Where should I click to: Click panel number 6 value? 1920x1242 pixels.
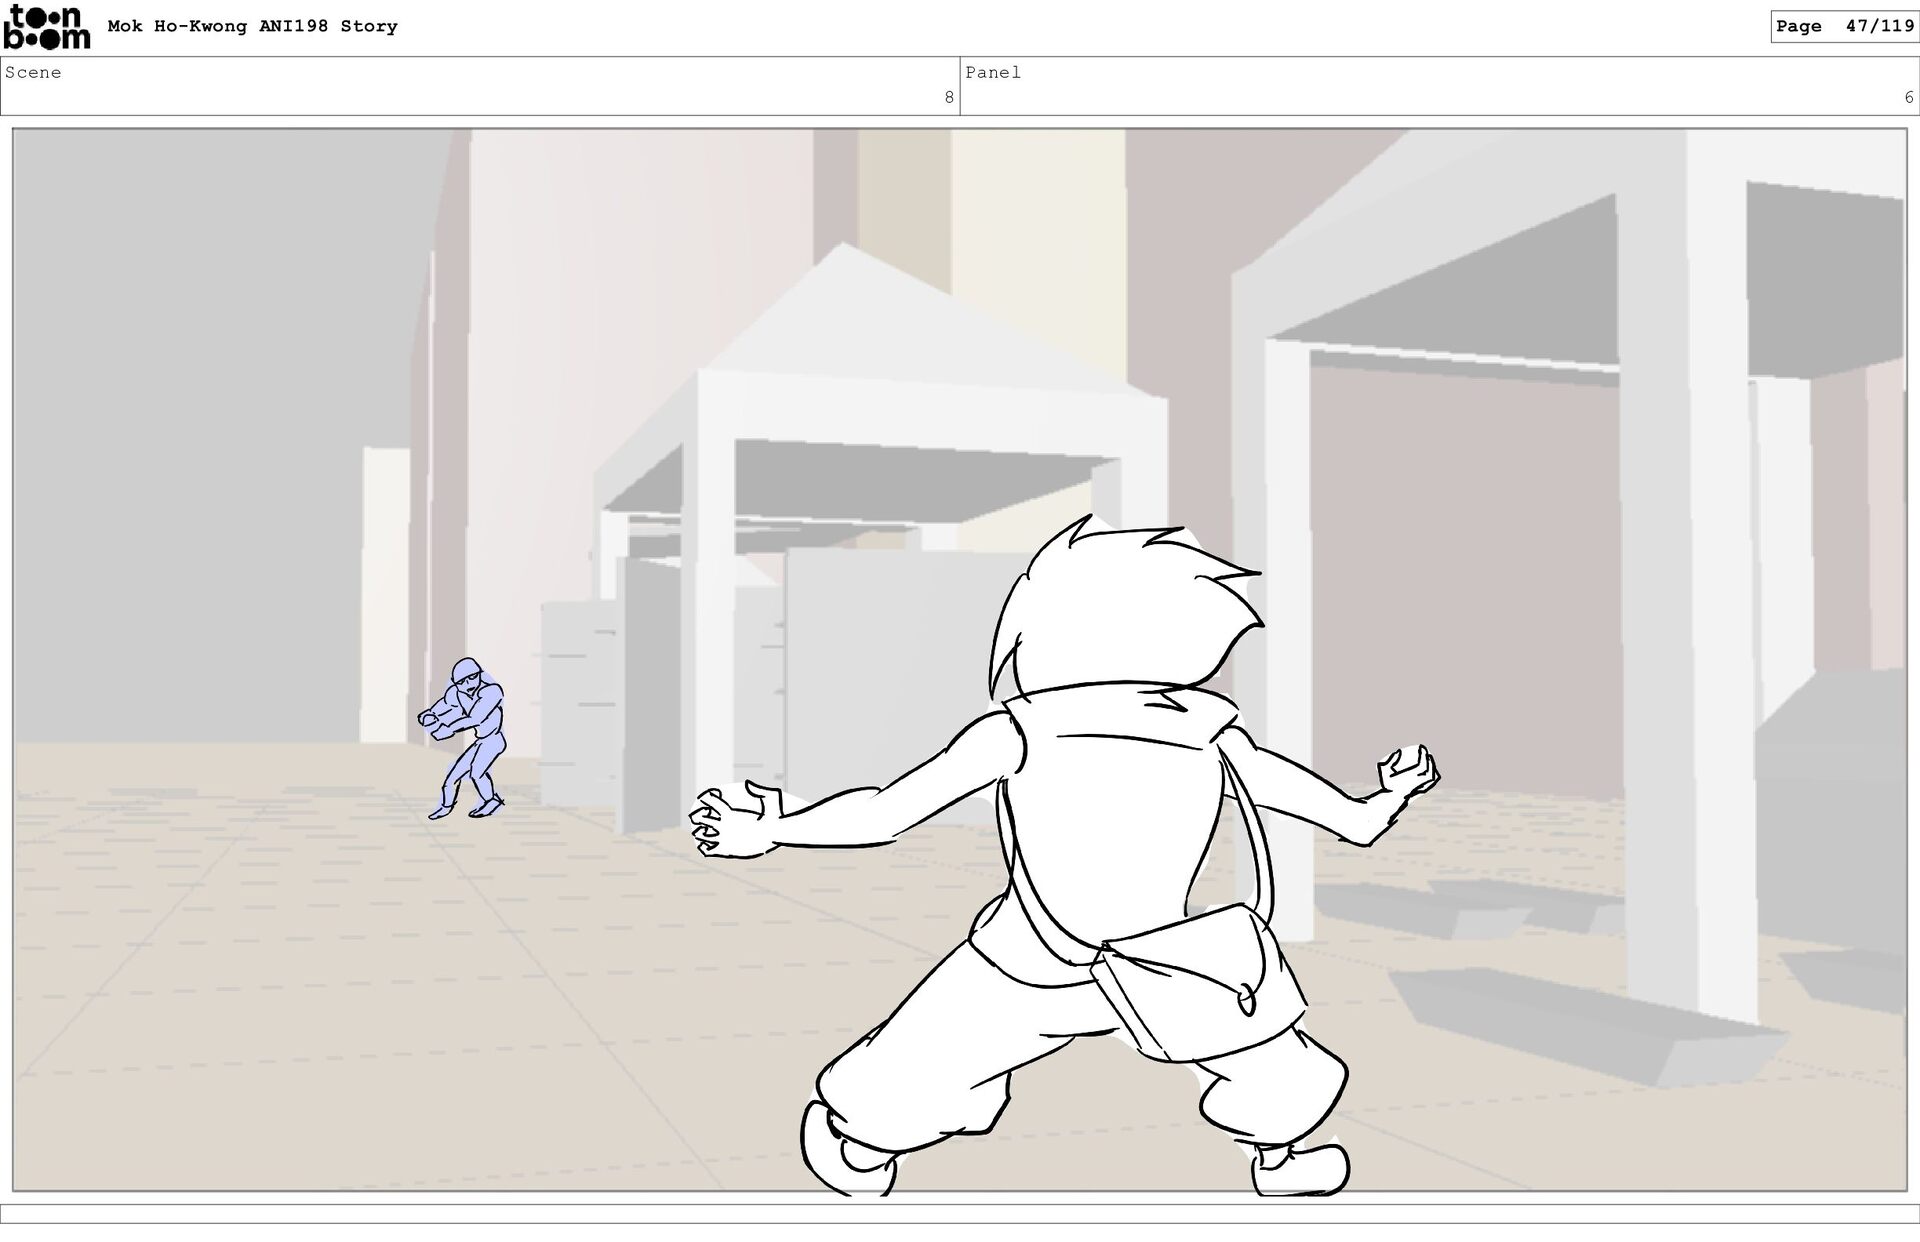click(1908, 98)
